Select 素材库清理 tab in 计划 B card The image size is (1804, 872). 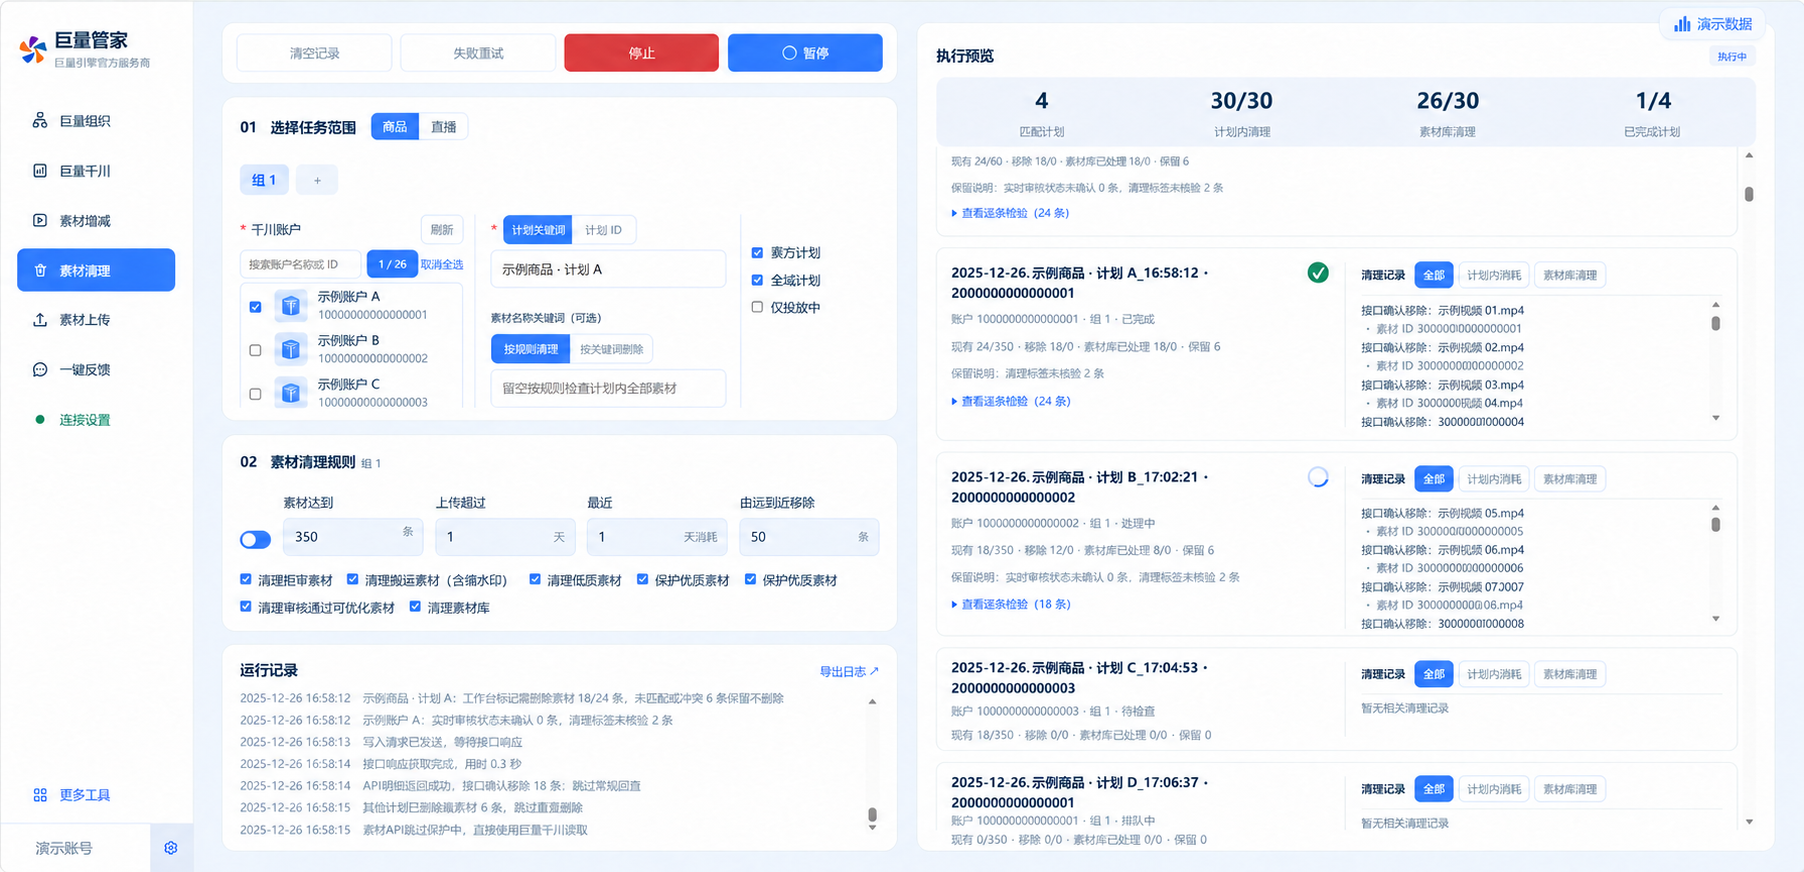click(1569, 479)
